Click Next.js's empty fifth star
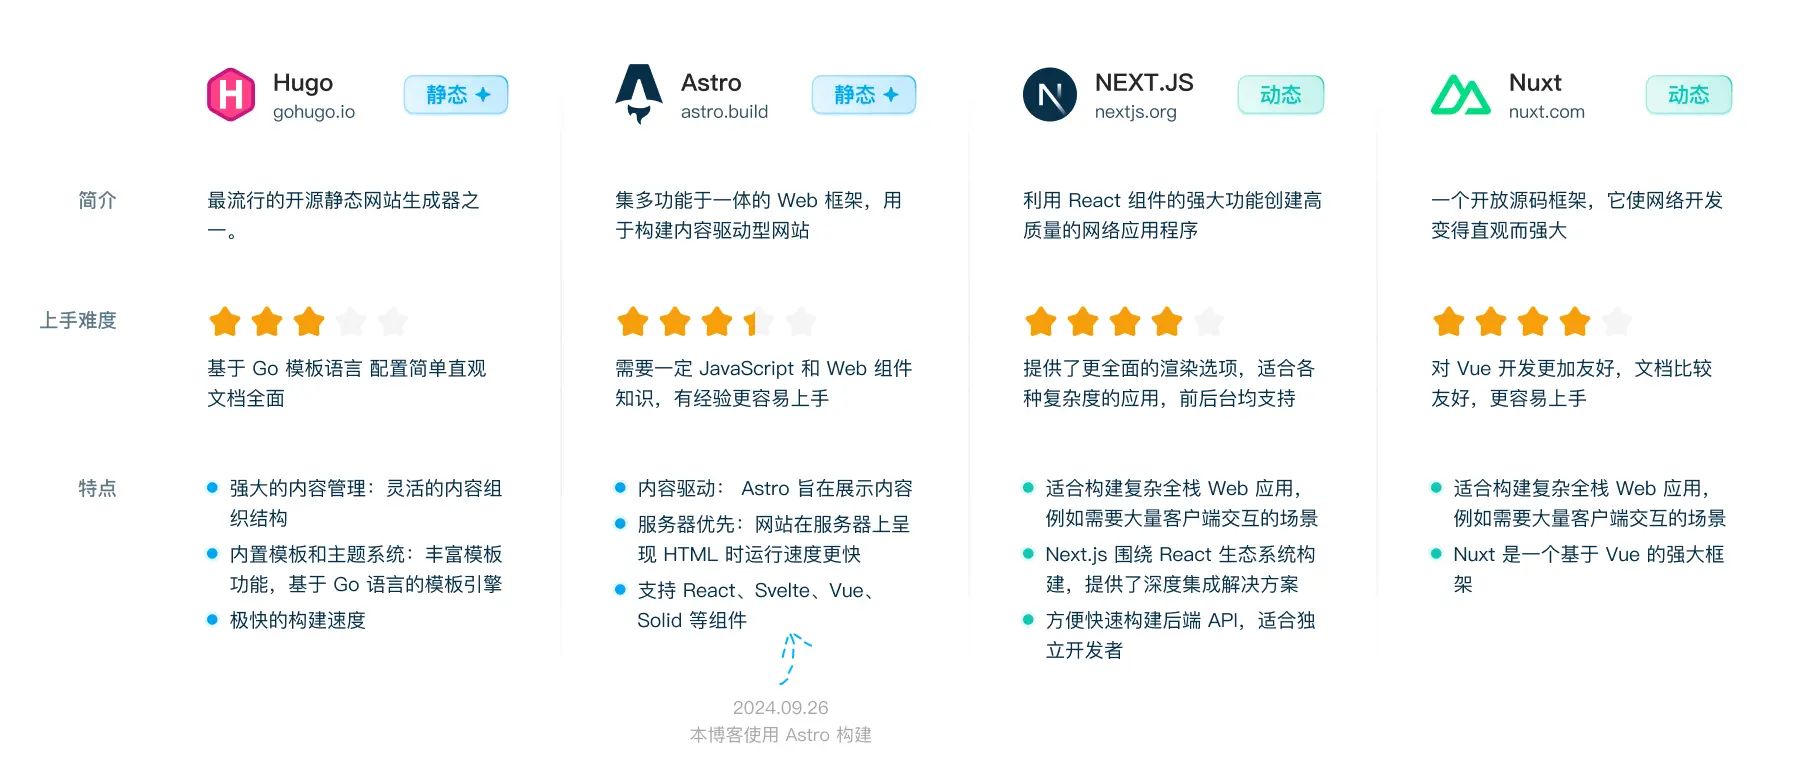Image resolution: width=1805 pixels, height=783 pixels. 1209,322
